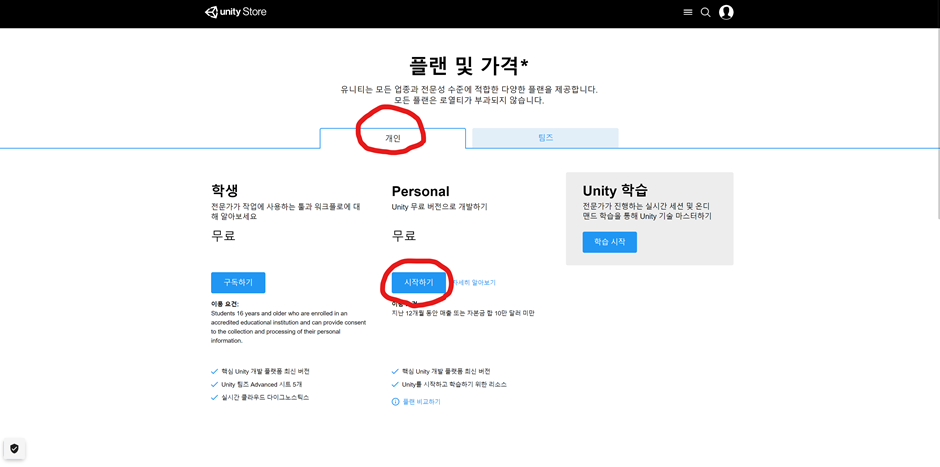Click the 무료 price under 학생
Screen dimensions: 940x467
click(223, 236)
